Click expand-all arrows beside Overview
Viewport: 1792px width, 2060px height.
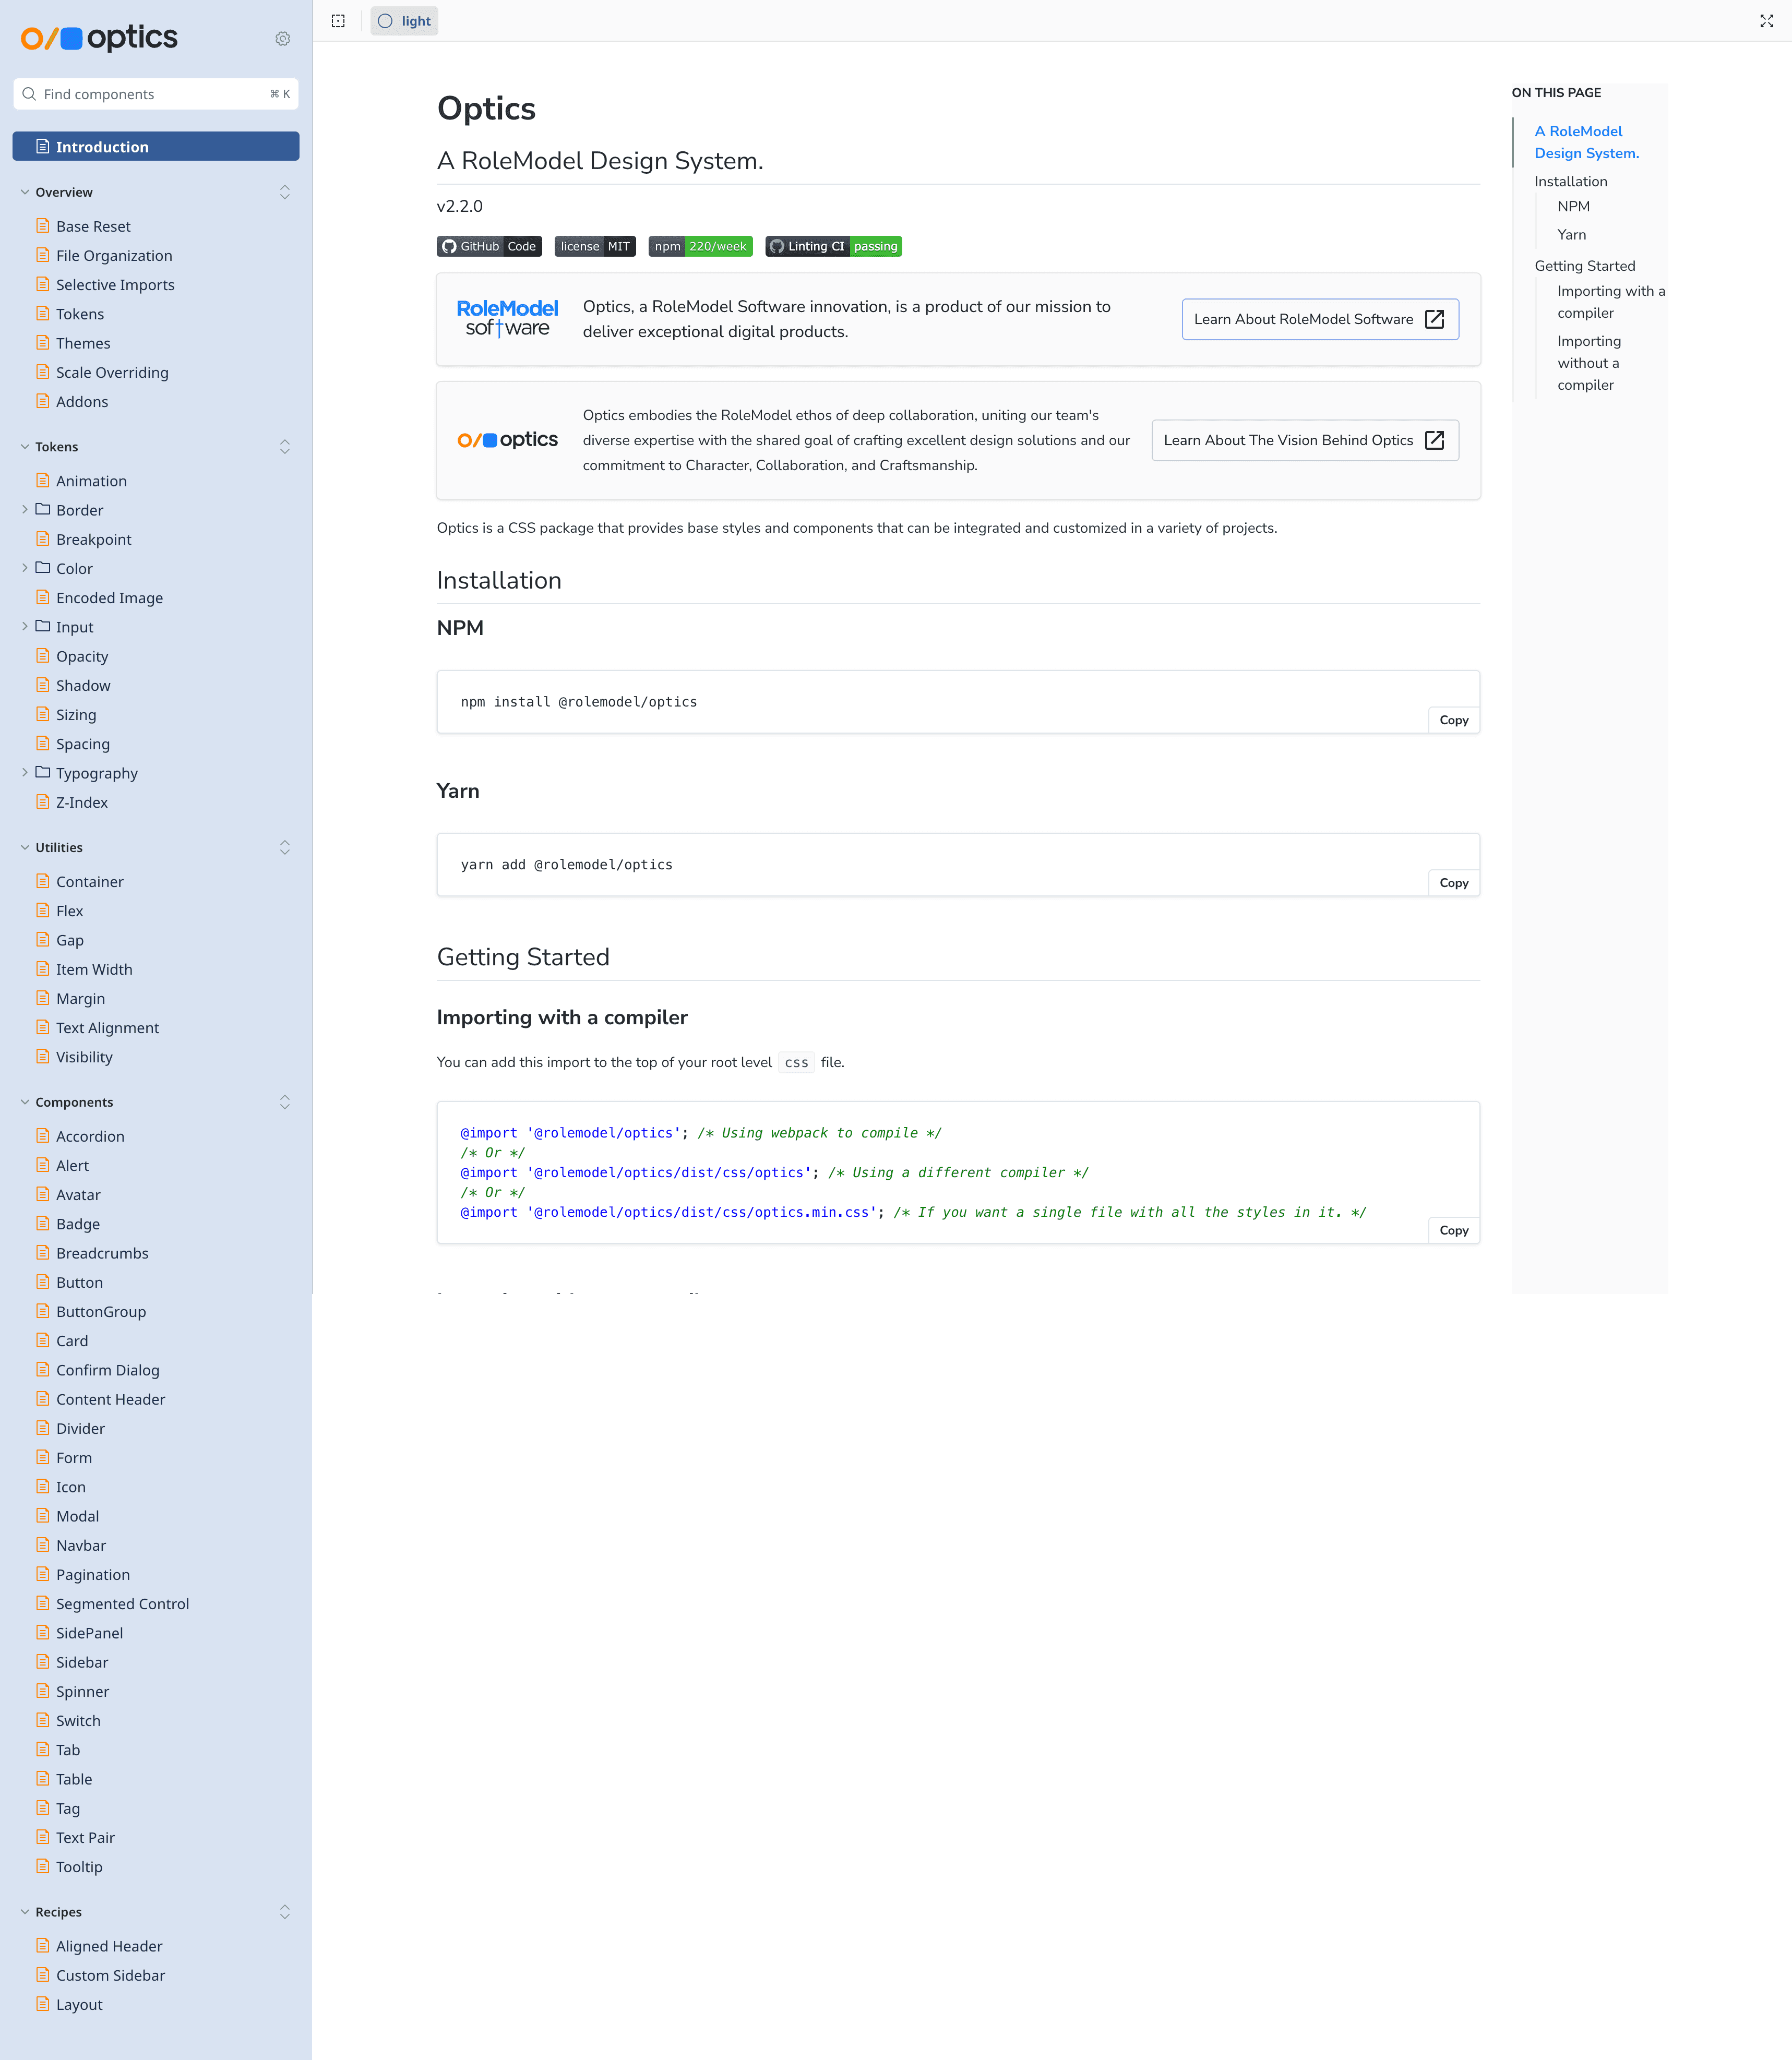click(x=285, y=192)
